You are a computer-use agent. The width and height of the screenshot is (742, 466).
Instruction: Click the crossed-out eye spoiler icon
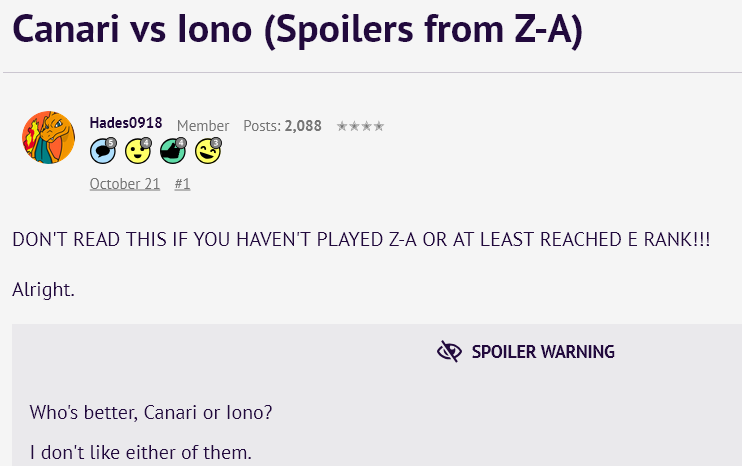(x=449, y=351)
